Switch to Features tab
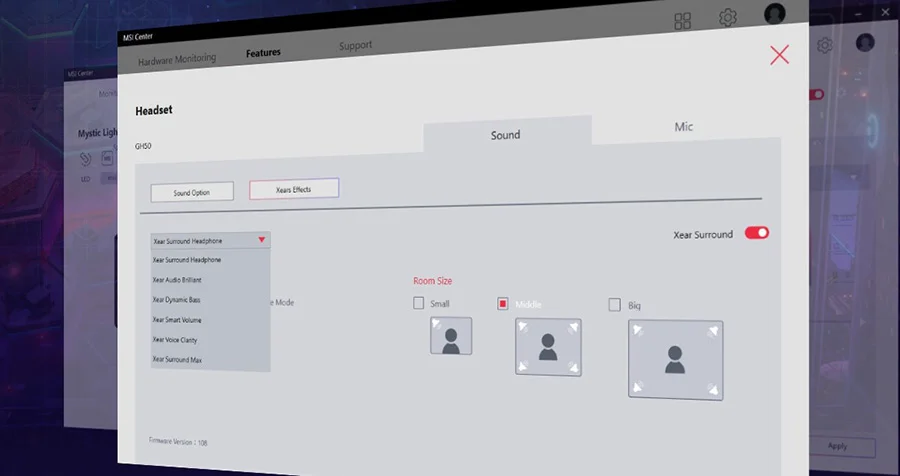 [263, 53]
